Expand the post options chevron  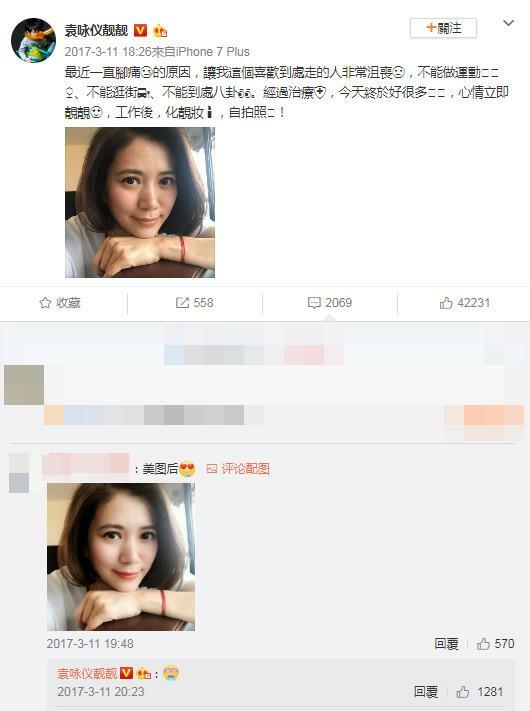tap(508, 23)
